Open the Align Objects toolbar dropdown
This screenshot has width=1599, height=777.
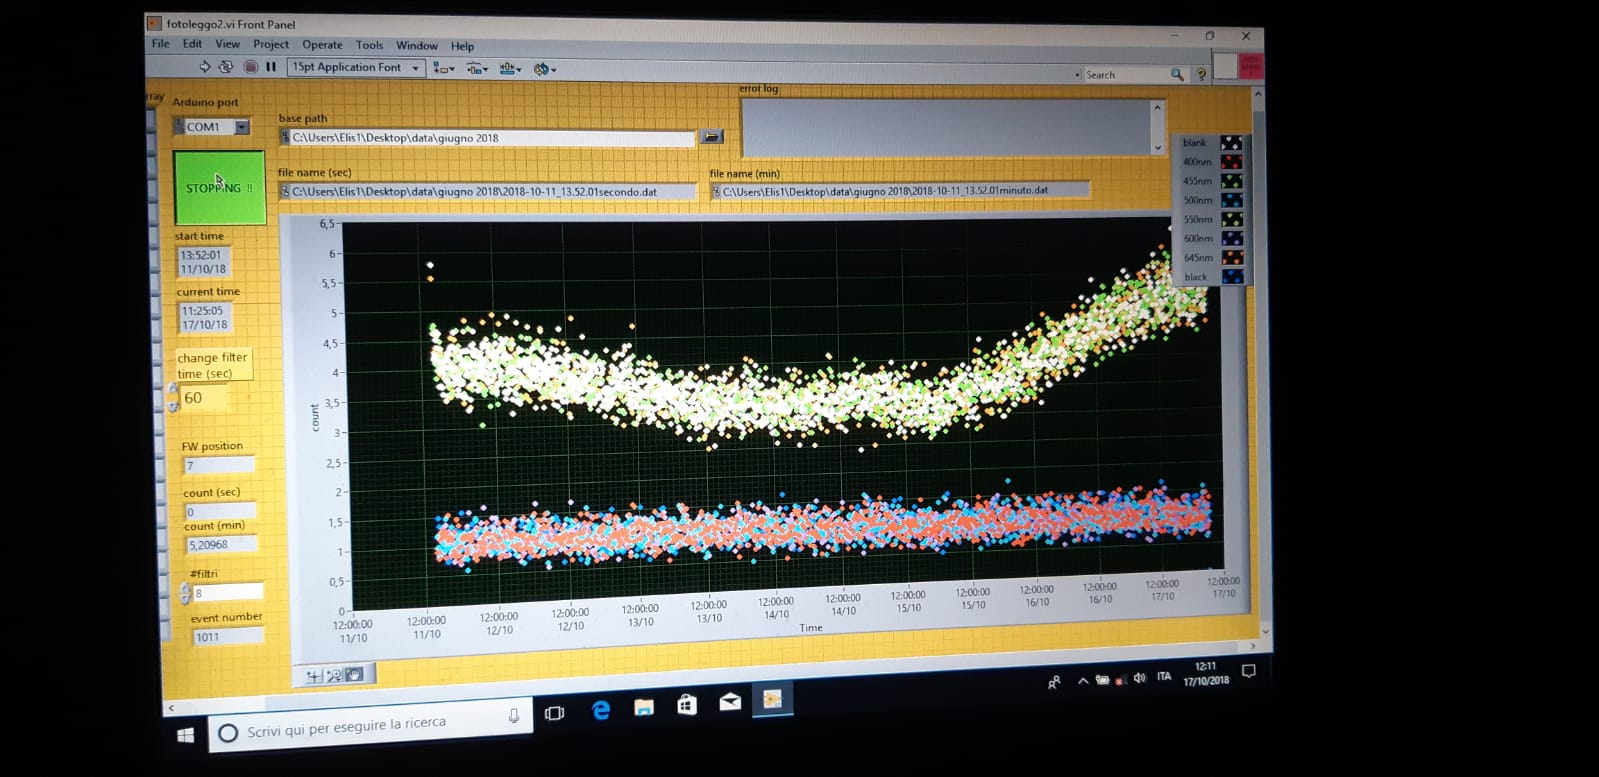click(x=444, y=69)
